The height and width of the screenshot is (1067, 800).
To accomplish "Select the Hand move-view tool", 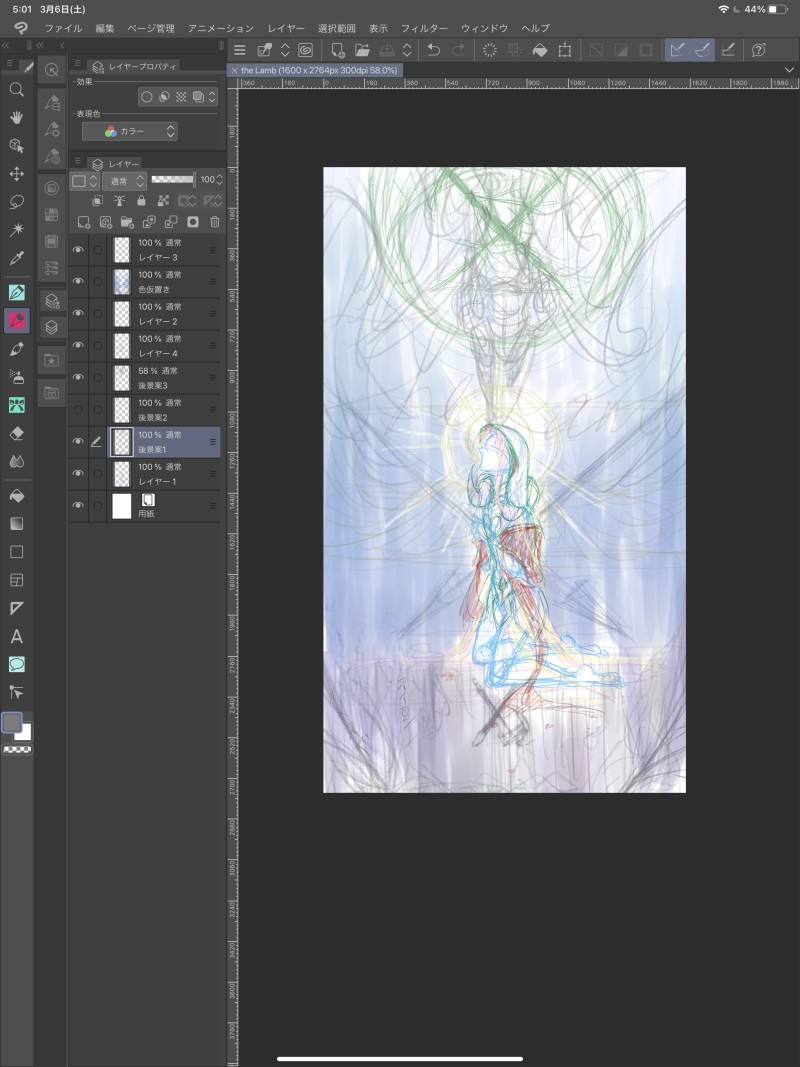I will click(x=16, y=118).
